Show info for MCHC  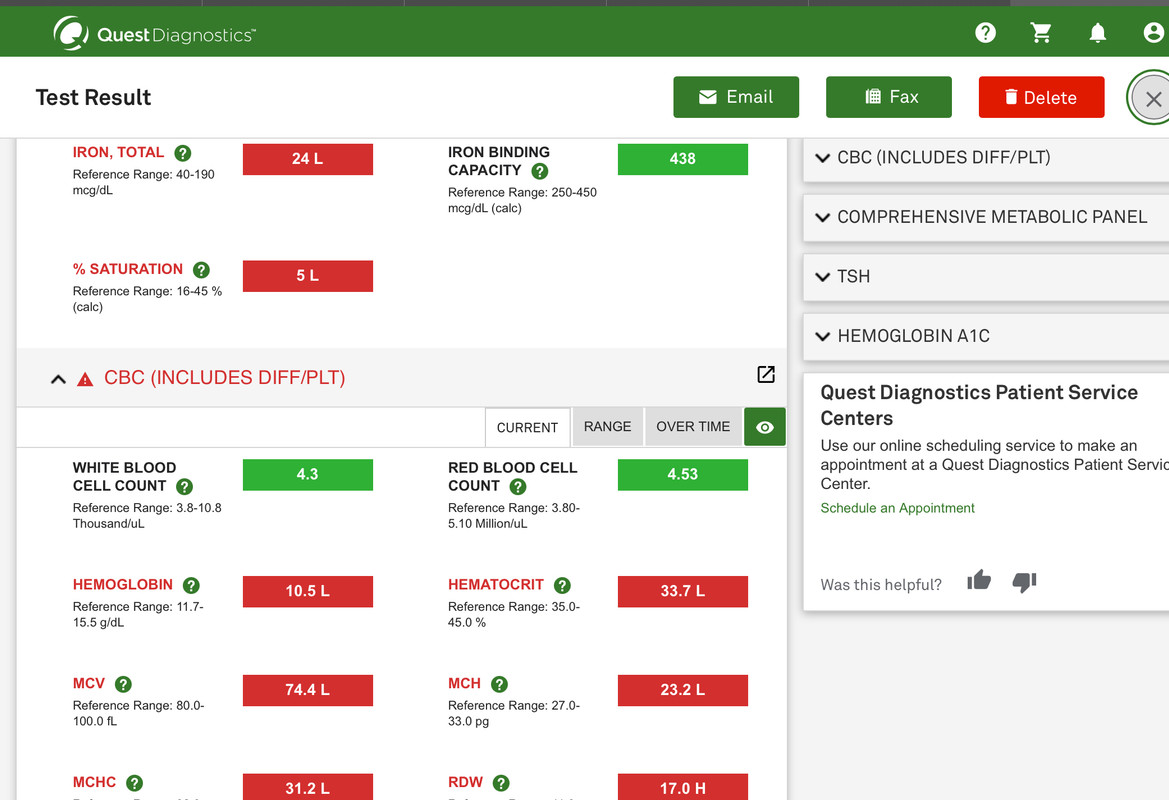click(x=134, y=783)
